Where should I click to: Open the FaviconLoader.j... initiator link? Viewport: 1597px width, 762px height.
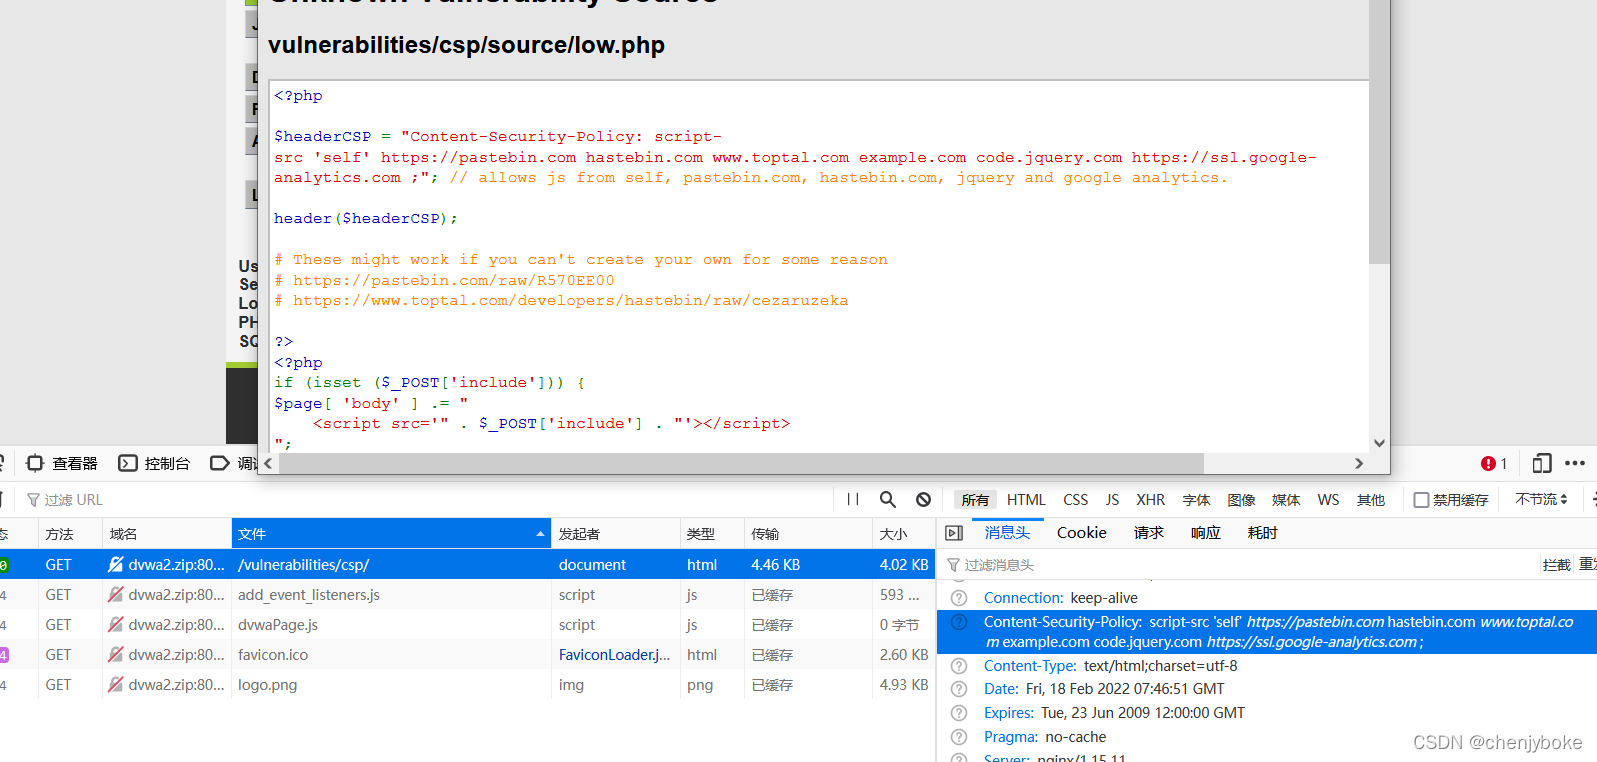pyautogui.click(x=614, y=654)
